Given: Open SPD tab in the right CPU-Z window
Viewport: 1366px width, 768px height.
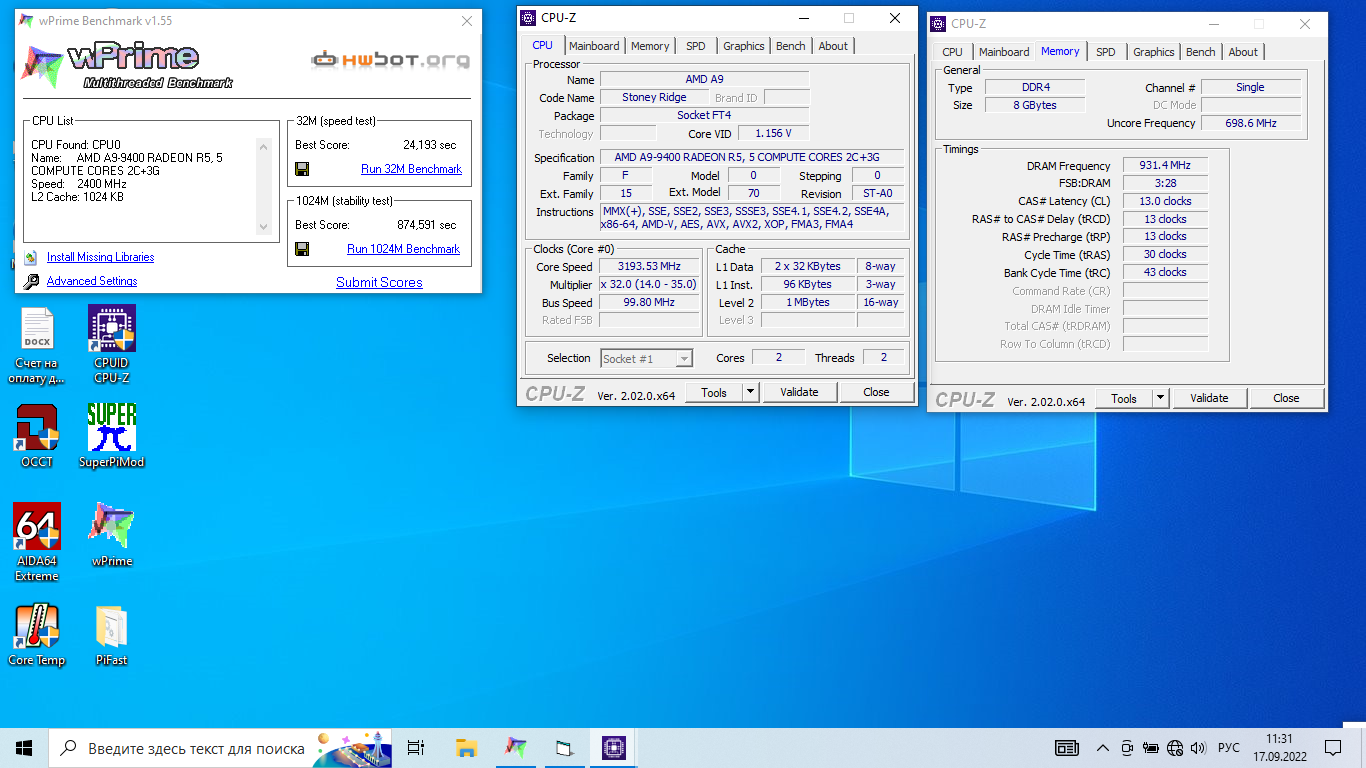Looking at the screenshot, I should click(x=1106, y=52).
